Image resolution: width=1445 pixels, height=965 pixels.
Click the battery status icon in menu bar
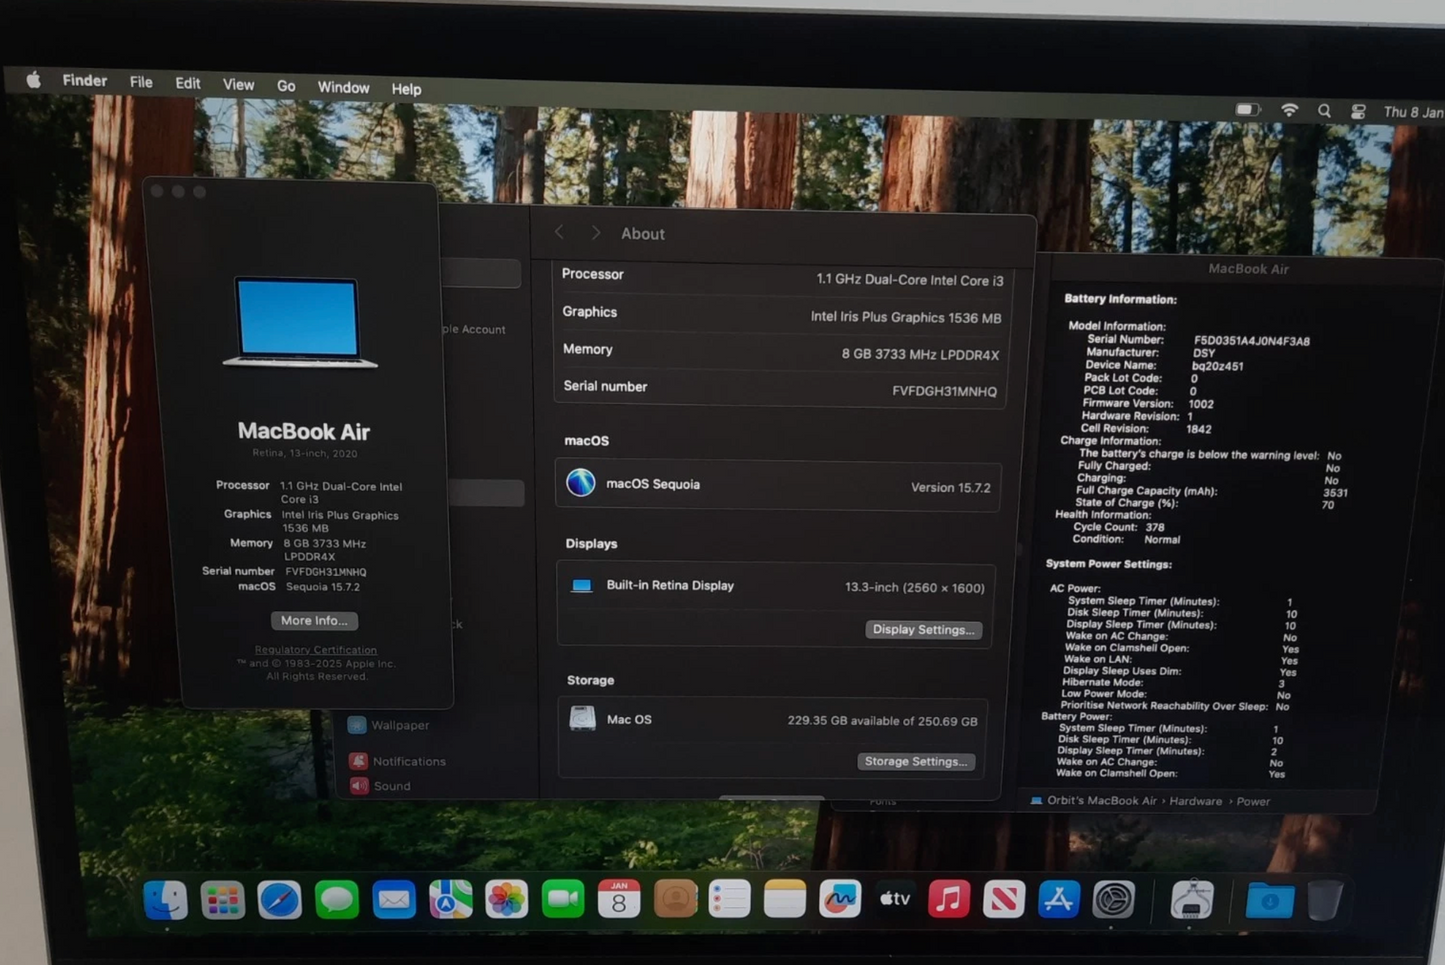(1247, 110)
